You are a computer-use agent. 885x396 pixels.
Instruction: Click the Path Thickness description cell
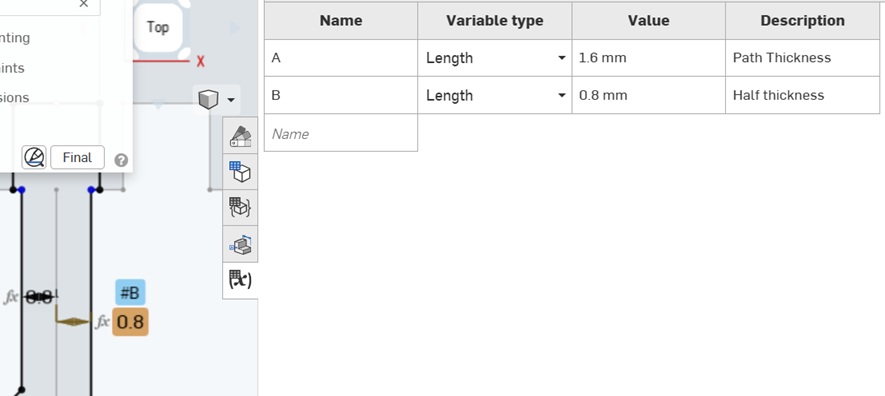click(803, 58)
